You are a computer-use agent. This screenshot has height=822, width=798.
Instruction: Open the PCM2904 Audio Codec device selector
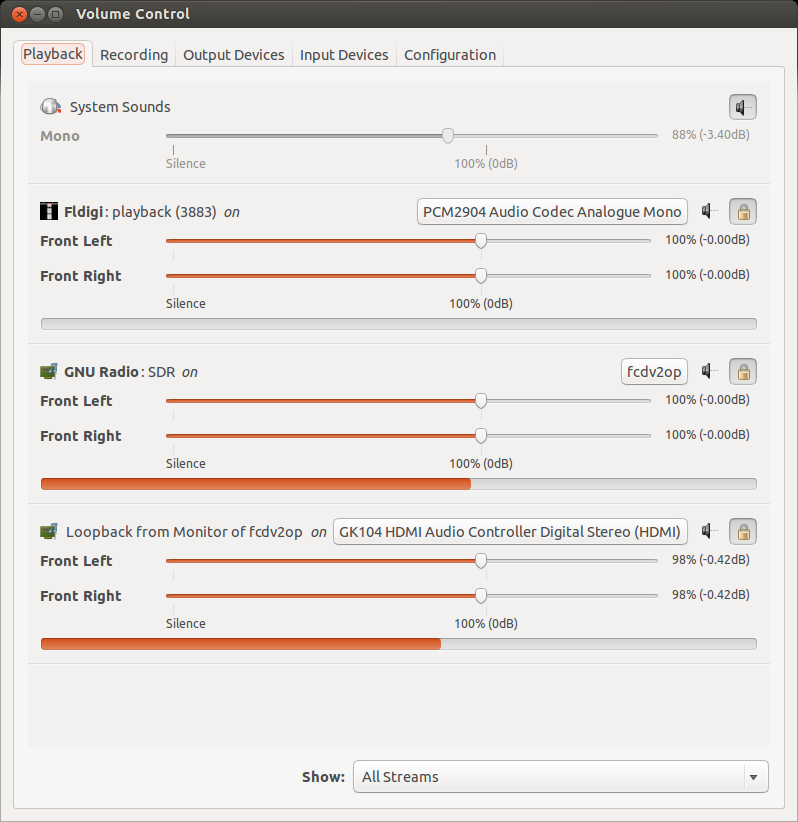[x=552, y=211]
